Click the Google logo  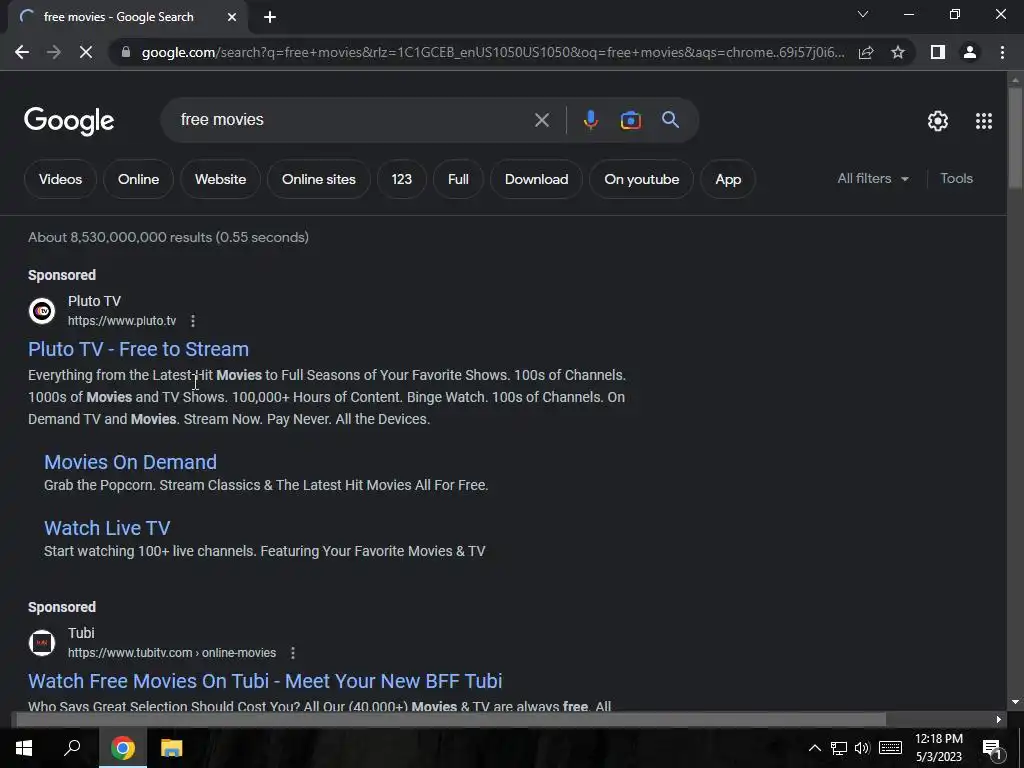[x=69, y=121]
